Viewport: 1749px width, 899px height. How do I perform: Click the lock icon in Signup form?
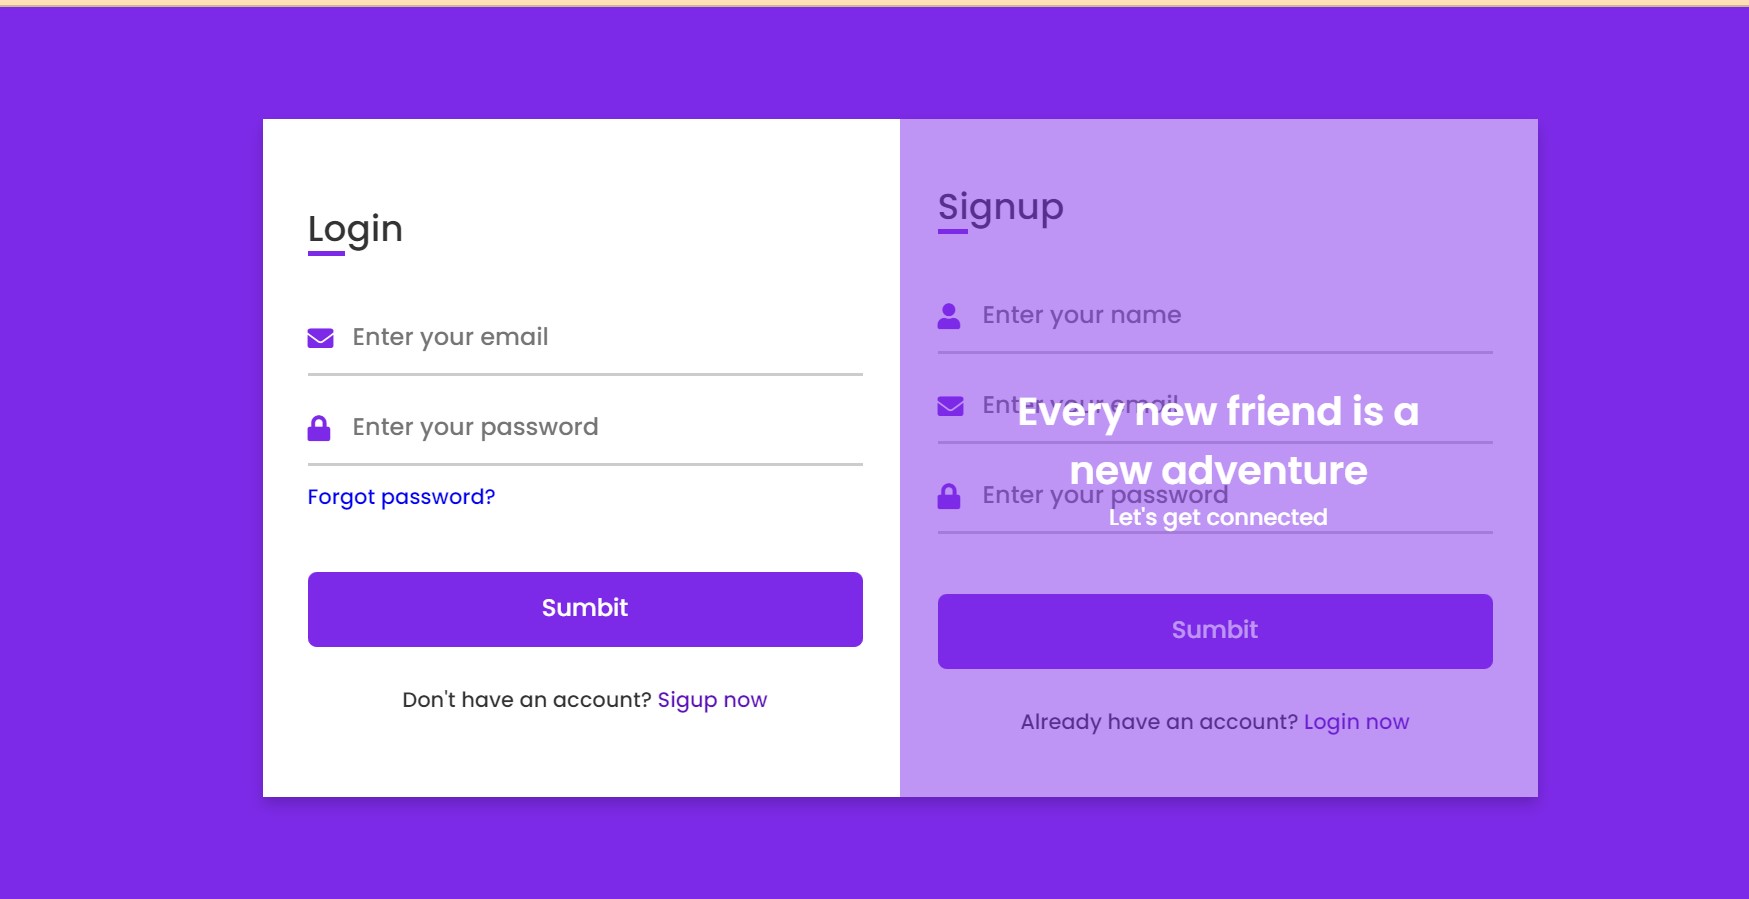[x=949, y=496]
